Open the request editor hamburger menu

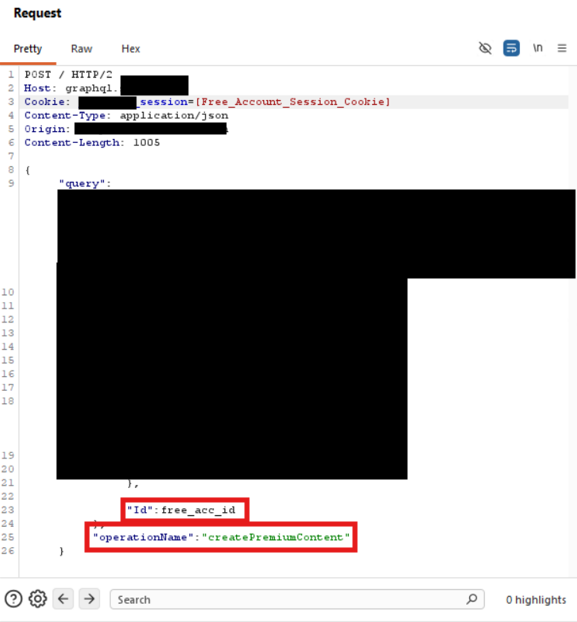point(562,48)
